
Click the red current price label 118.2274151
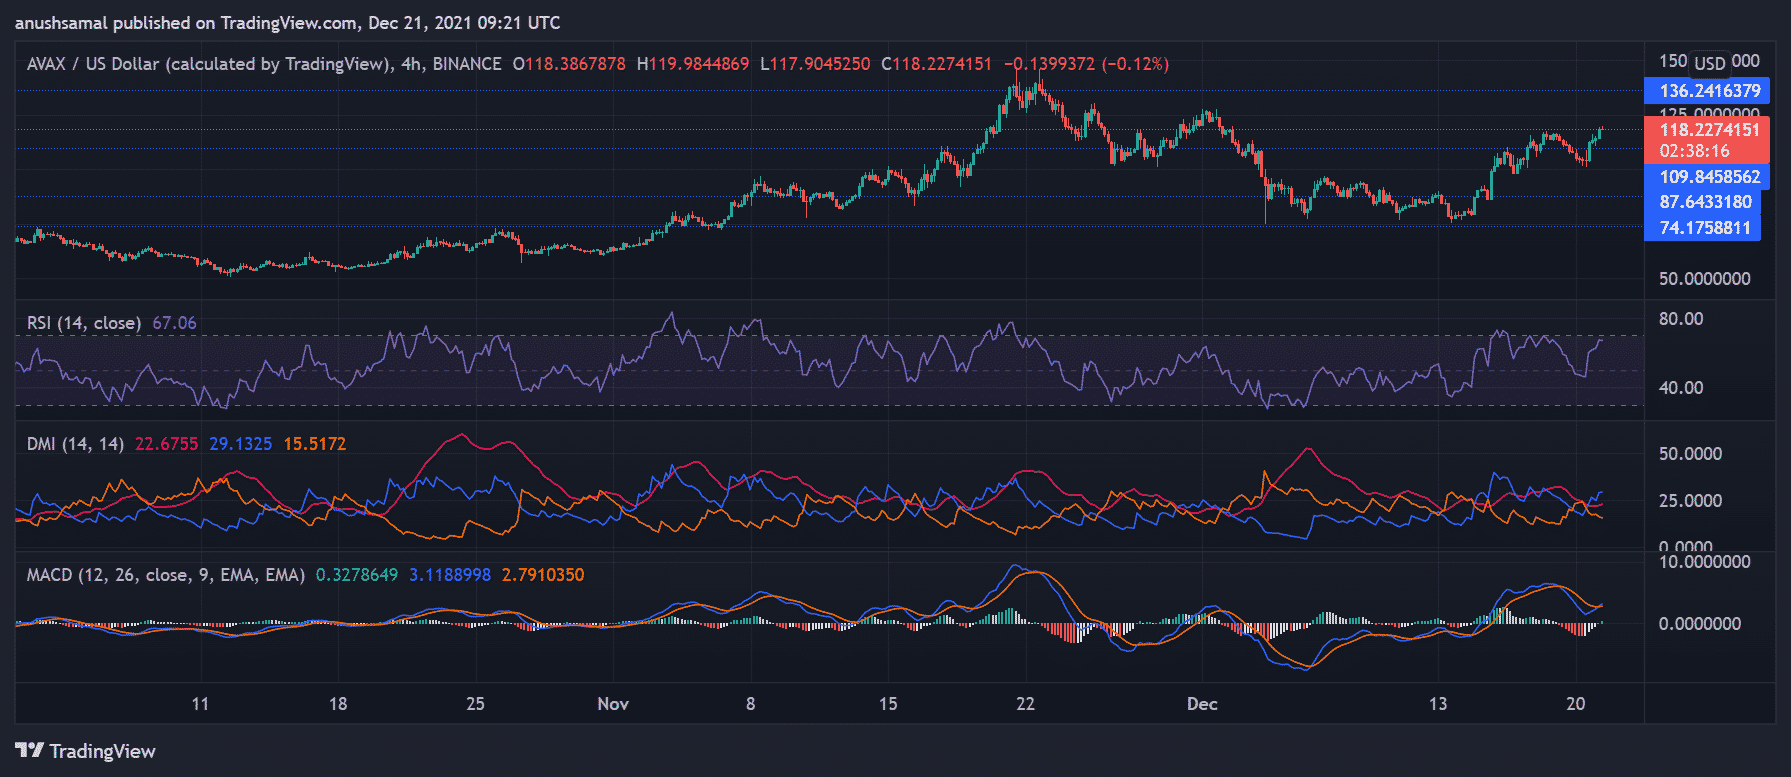(x=1708, y=130)
